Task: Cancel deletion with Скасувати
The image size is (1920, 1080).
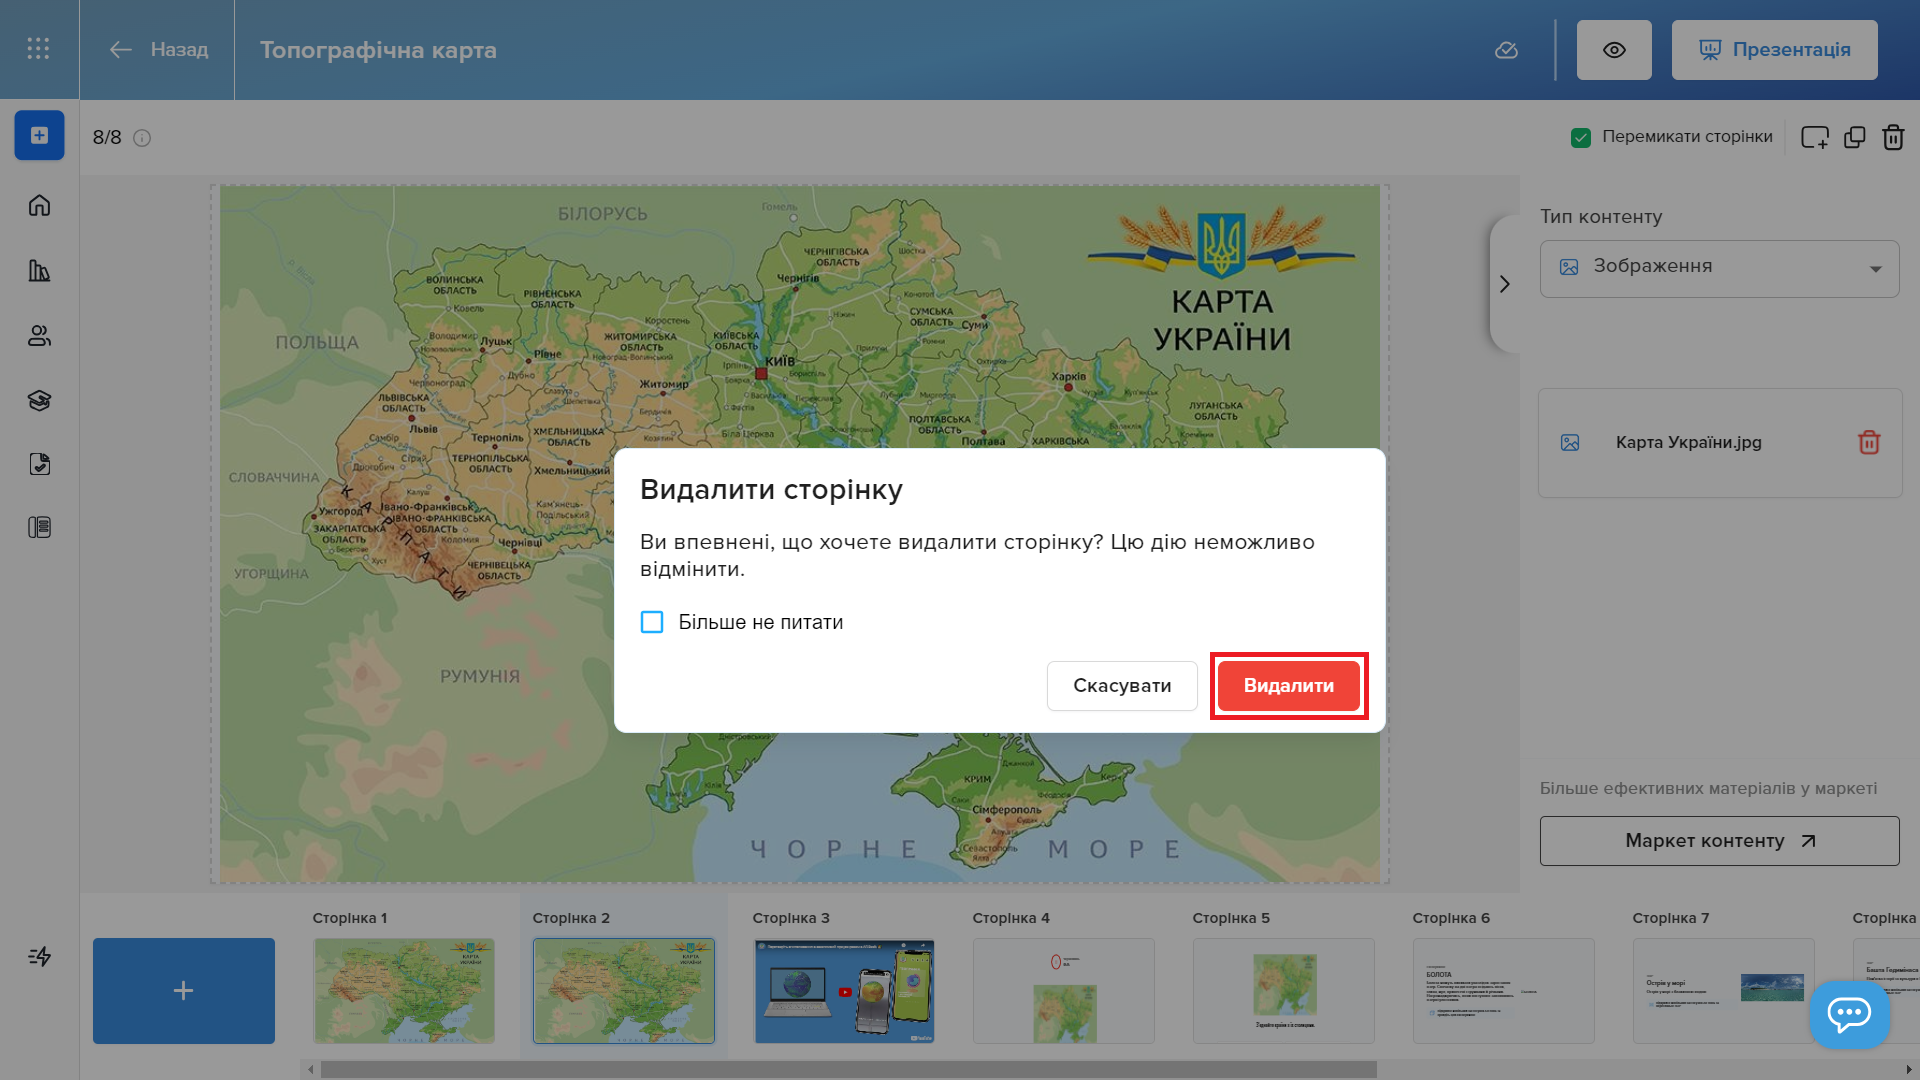Action: (x=1122, y=686)
